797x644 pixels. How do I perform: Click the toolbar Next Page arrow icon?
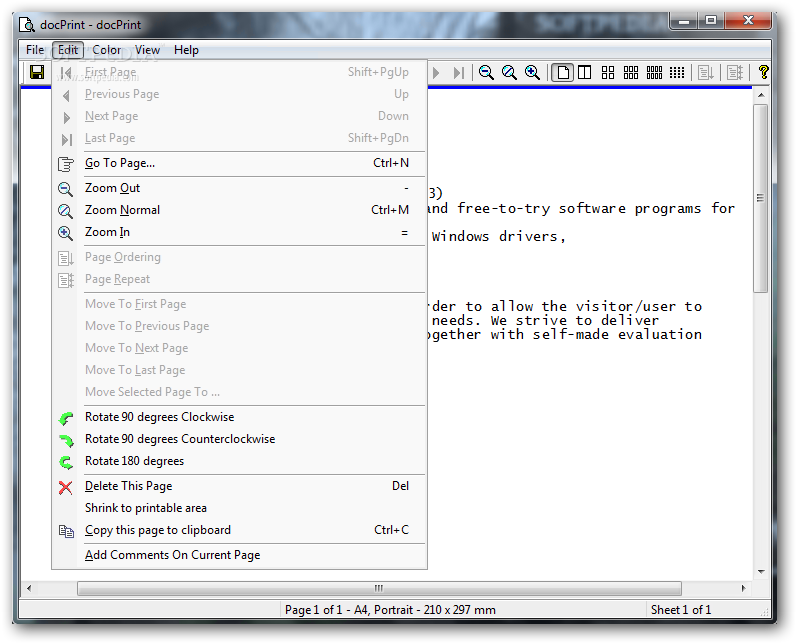coord(436,73)
